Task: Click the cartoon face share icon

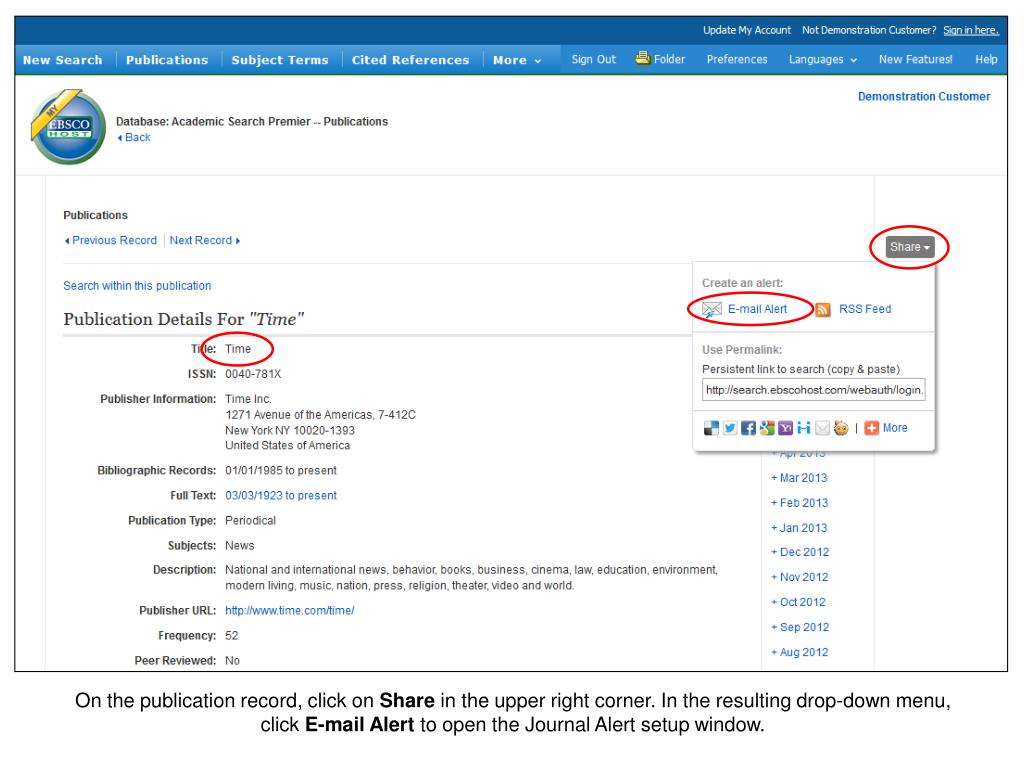Action: tap(841, 428)
